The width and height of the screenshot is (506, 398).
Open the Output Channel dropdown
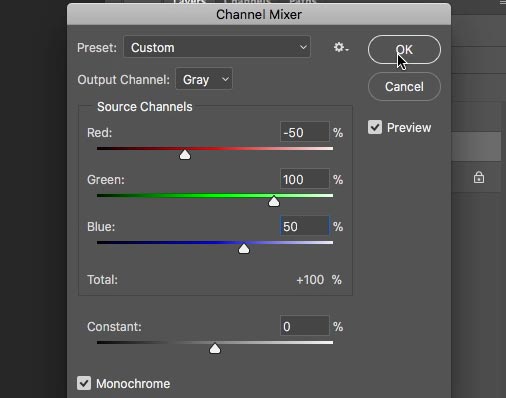point(204,79)
